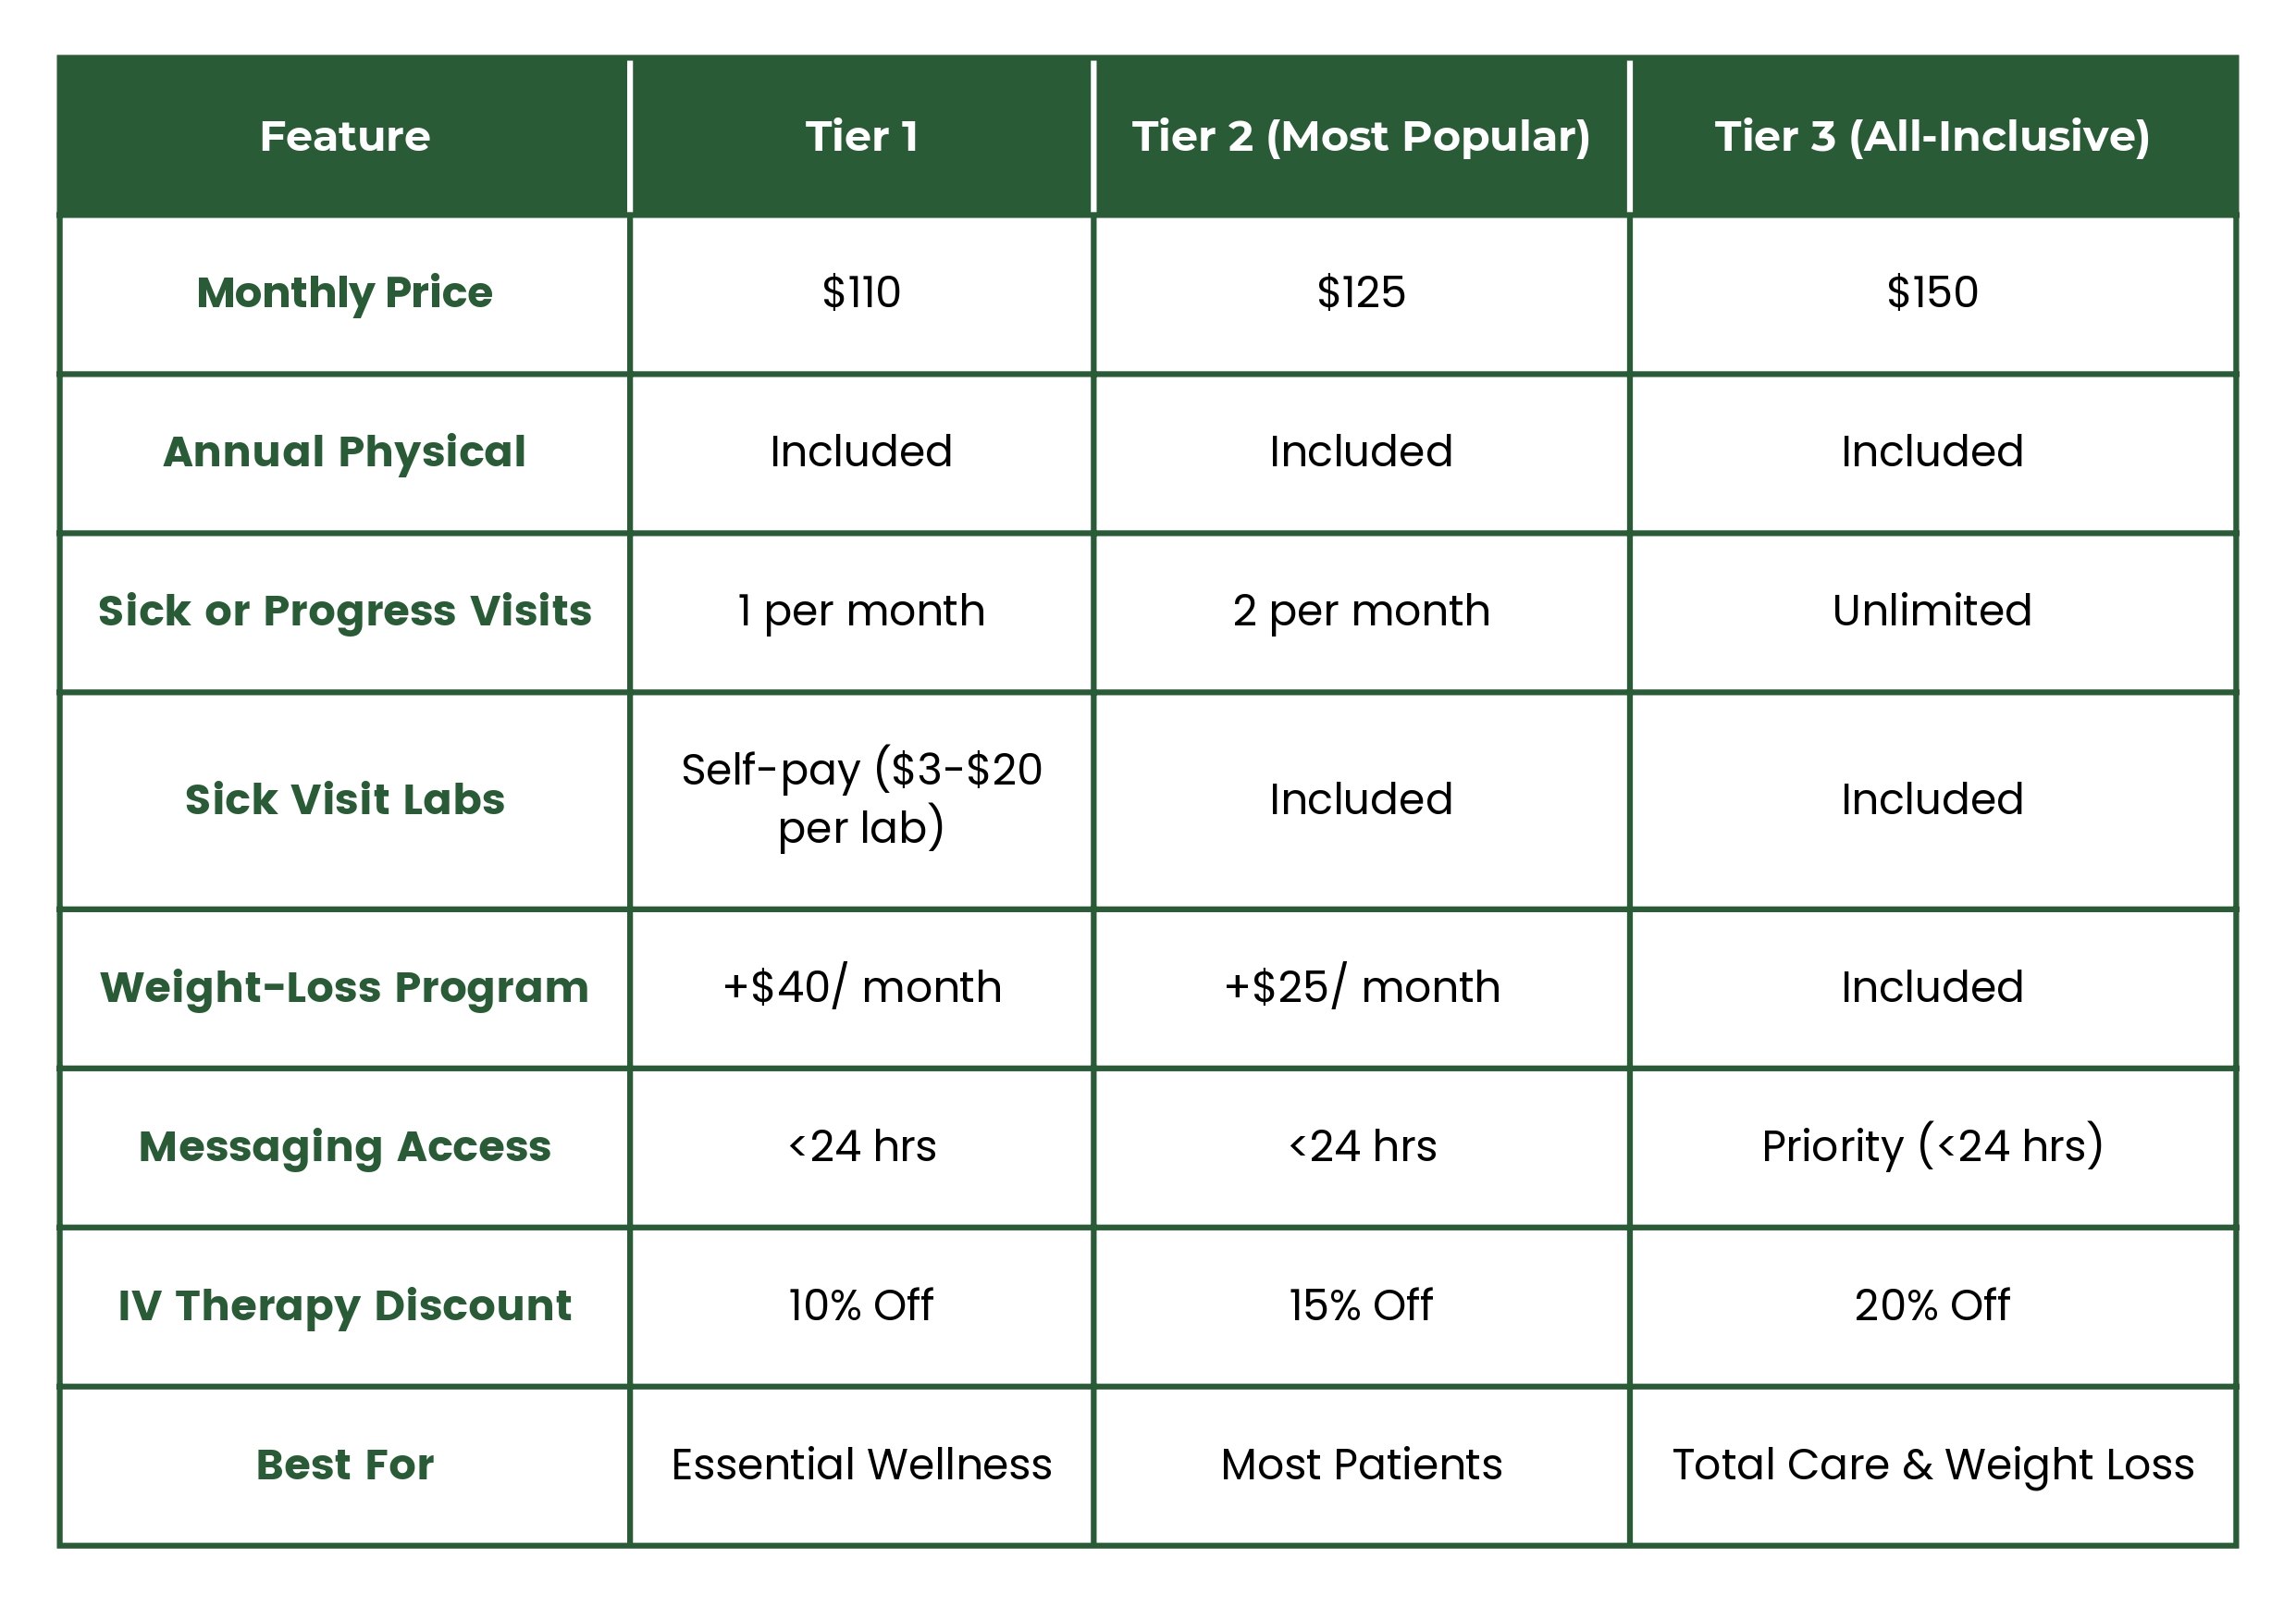Screen dimensions: 2296x1607
Task: Select the $150 monthly price cell
Action: pos(1932,293)
